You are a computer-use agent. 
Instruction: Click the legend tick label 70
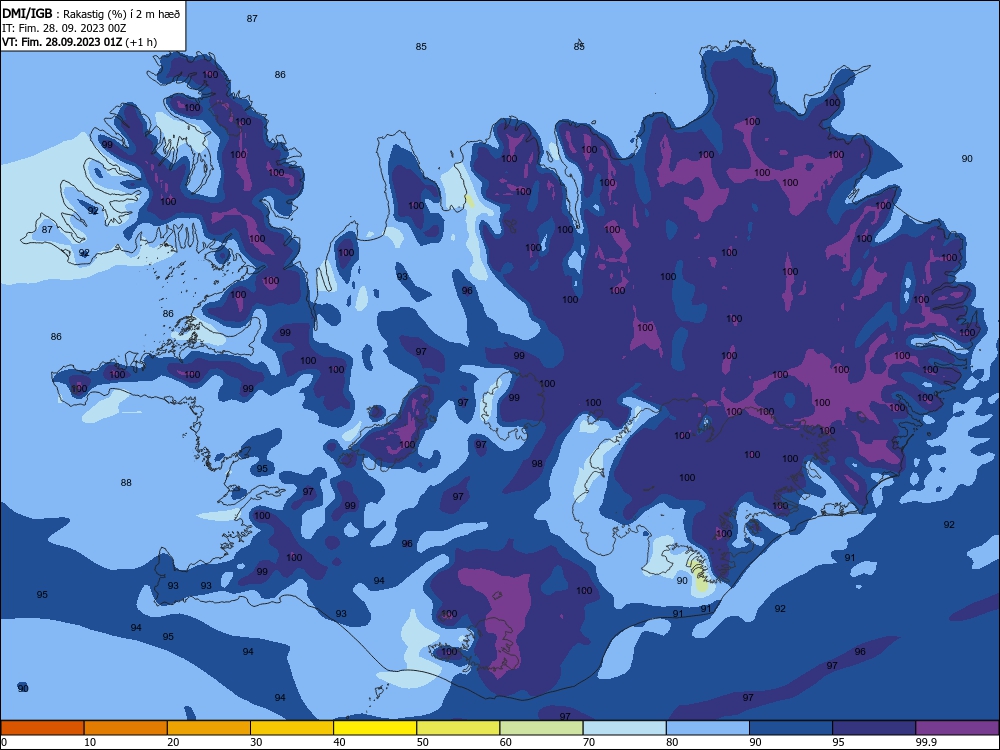point(589,742)
